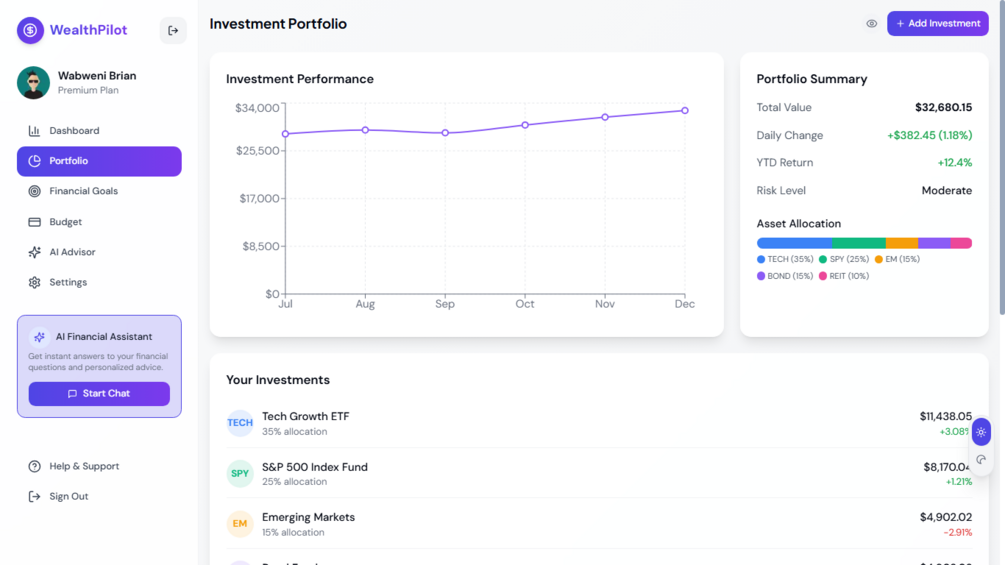Select the Portfolio menu item
Viewport: 1005px width, 565px height.
(x=99, y=161)
